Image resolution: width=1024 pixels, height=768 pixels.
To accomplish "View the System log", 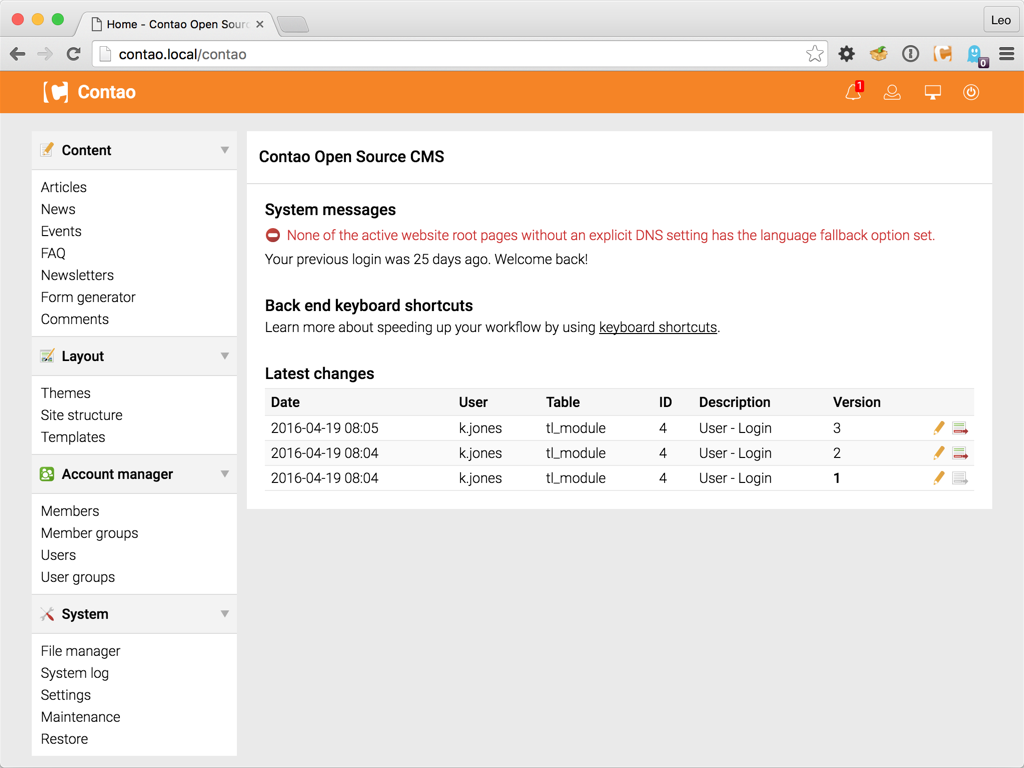I will pos(74,673).
